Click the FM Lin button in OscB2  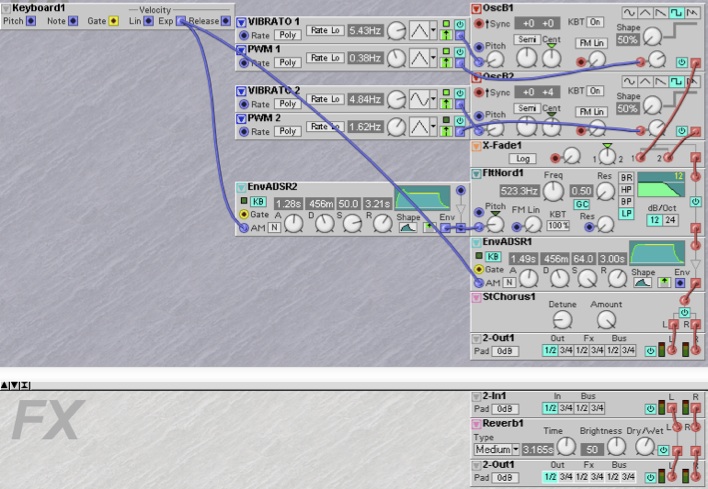(x=591, y=112)
